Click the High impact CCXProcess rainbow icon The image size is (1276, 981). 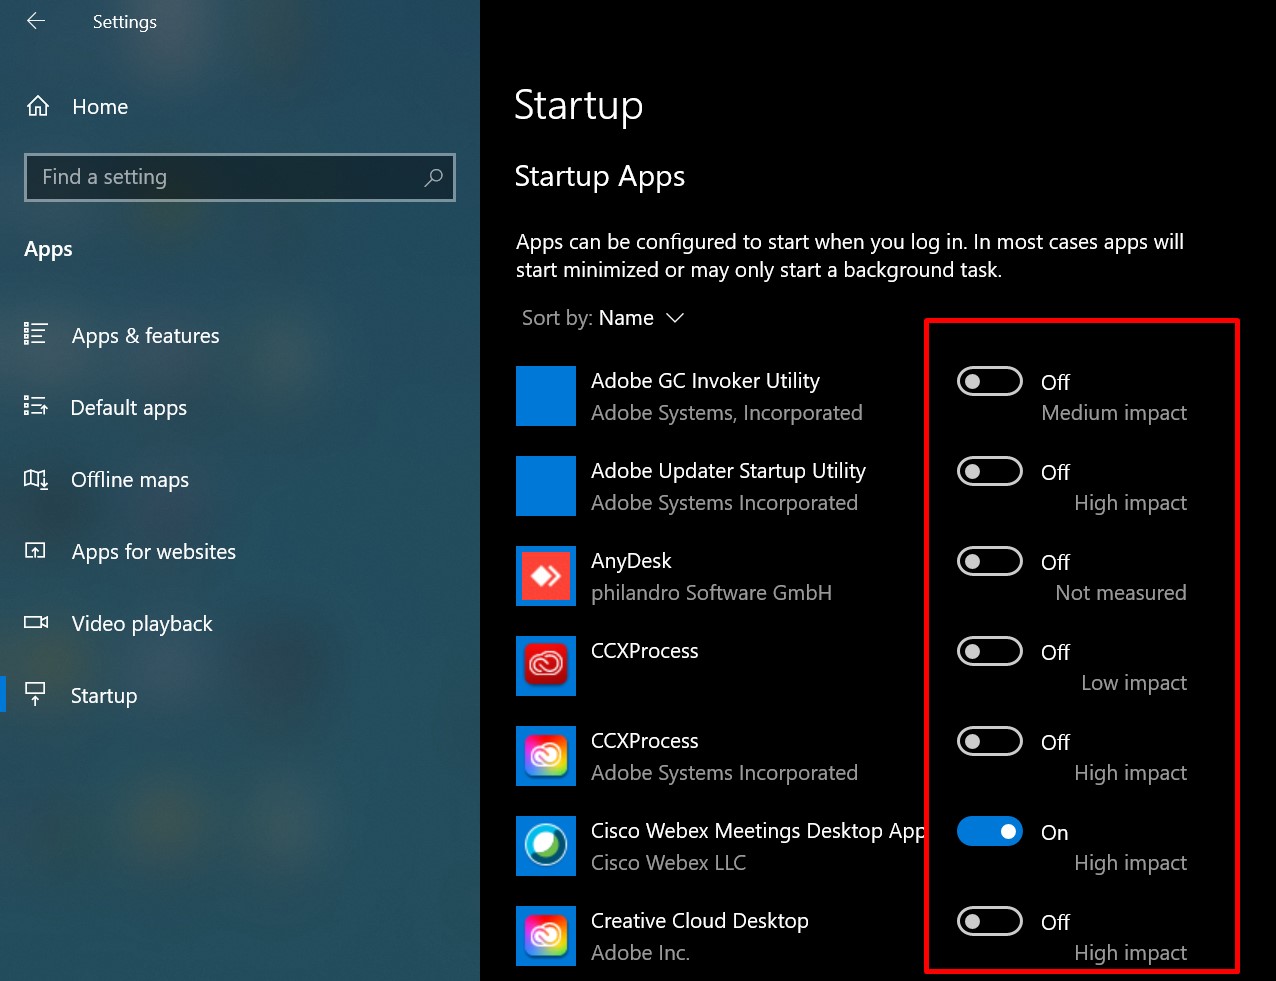coord(546,756)
